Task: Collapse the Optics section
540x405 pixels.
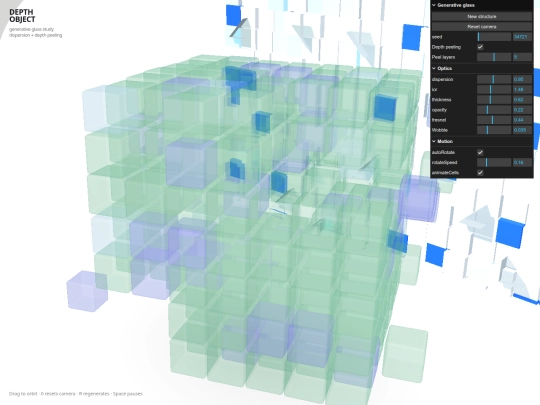Action: coord(482,69)
